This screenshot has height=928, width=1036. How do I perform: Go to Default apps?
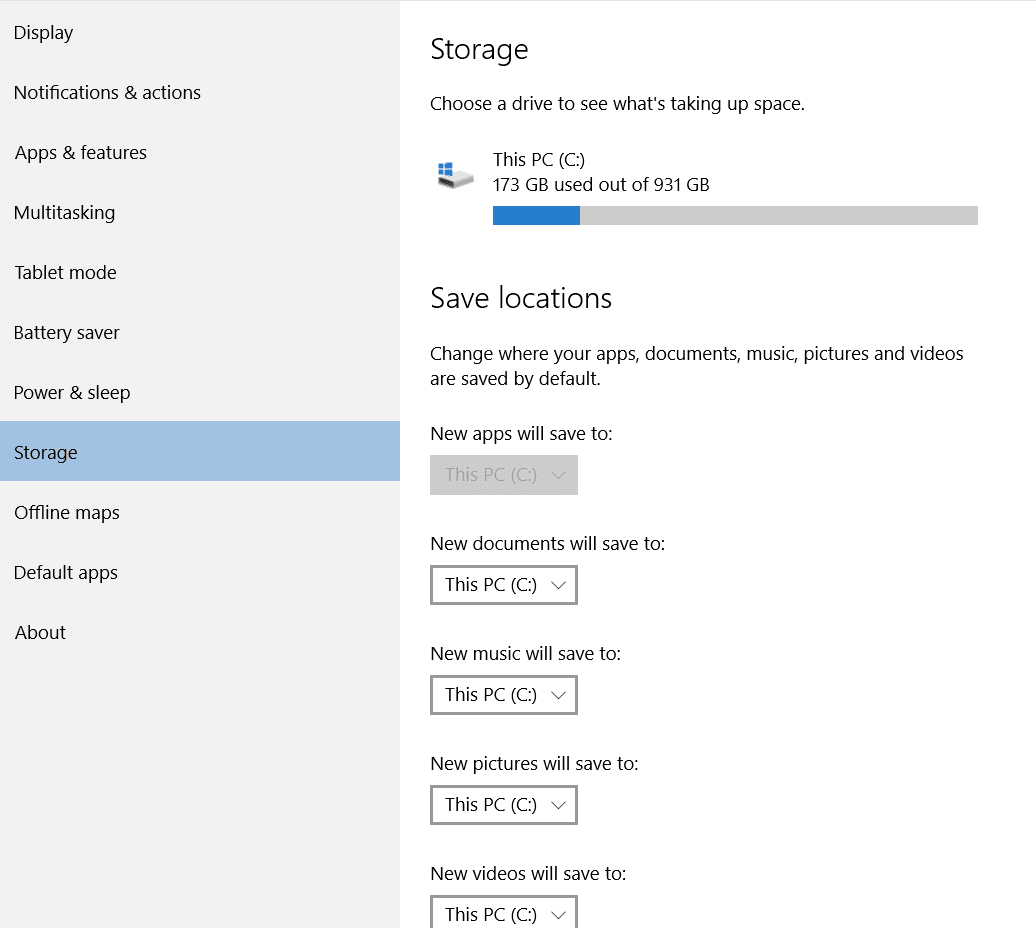point(200,573)
